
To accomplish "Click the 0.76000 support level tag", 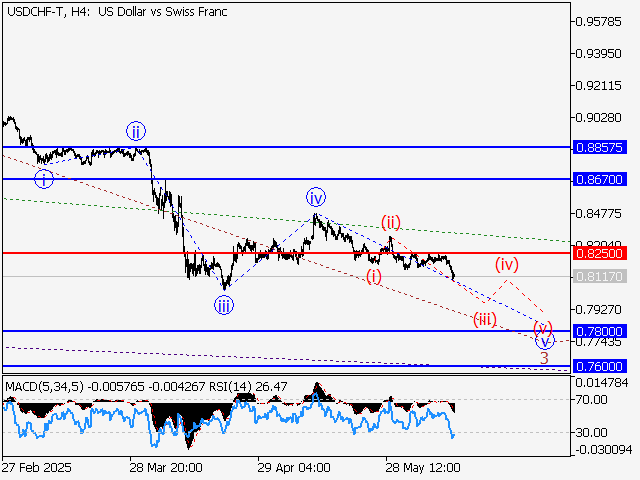I will (601, 366).
